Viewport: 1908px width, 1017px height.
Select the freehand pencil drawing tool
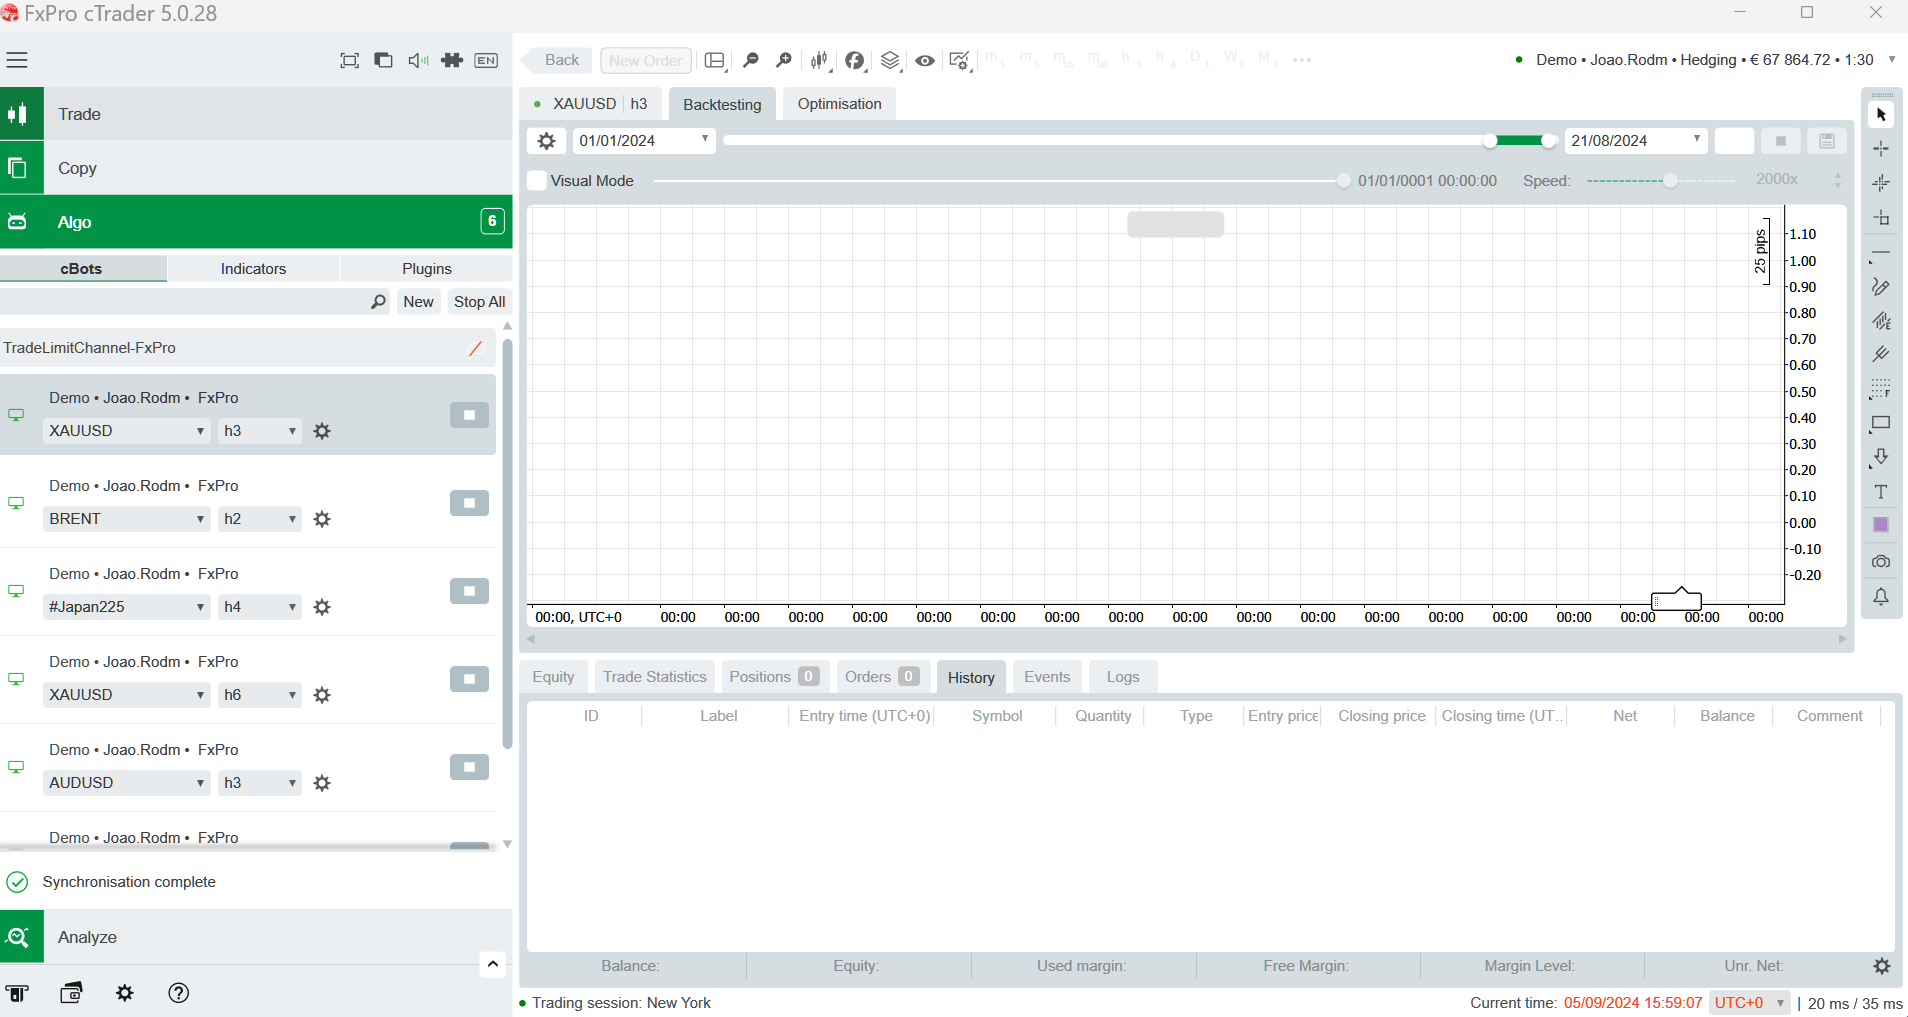pos(1881,287)
